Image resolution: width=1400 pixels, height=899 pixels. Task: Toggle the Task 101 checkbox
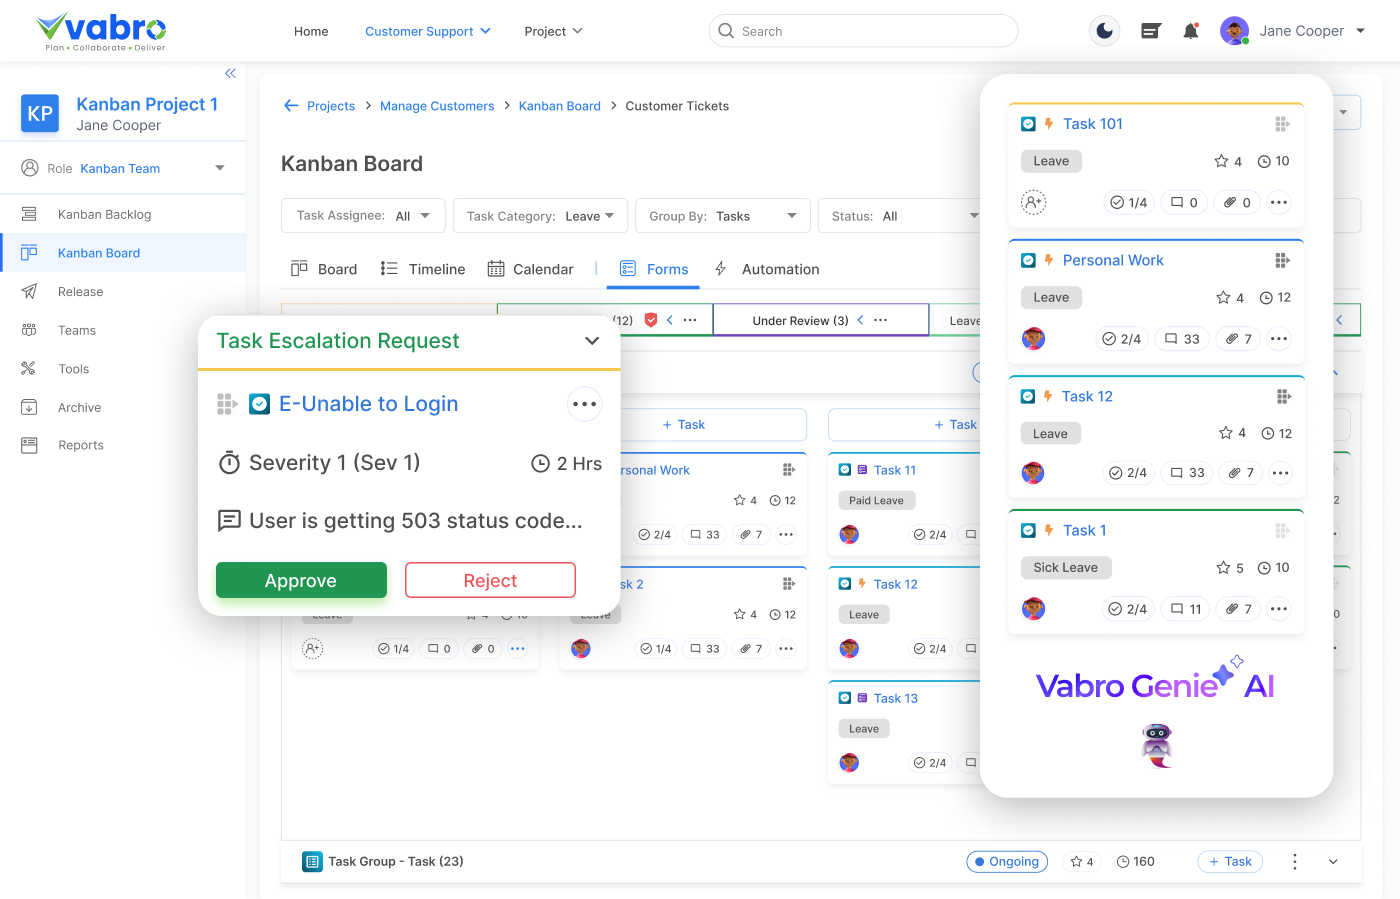1028,124
